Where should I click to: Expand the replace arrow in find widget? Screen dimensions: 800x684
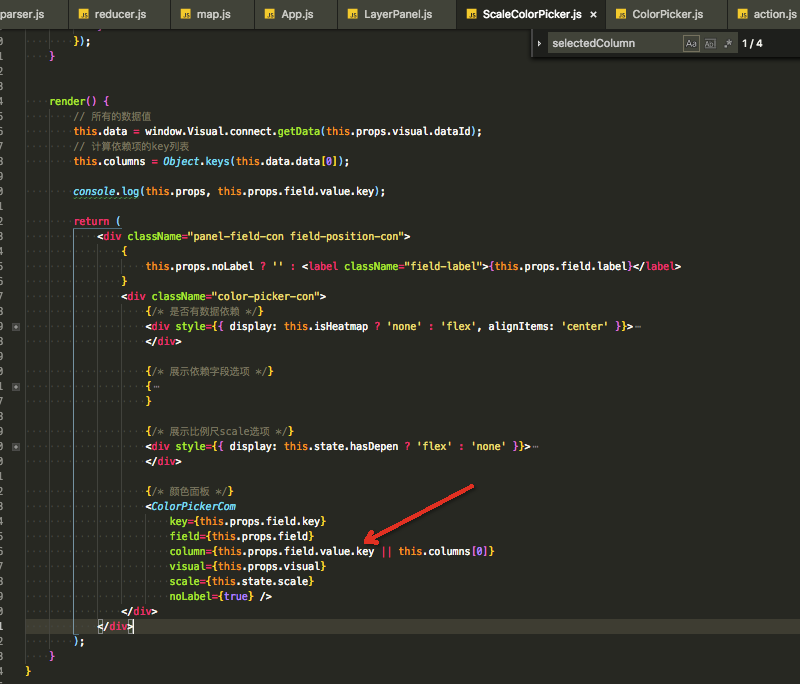tap(539, 43)
